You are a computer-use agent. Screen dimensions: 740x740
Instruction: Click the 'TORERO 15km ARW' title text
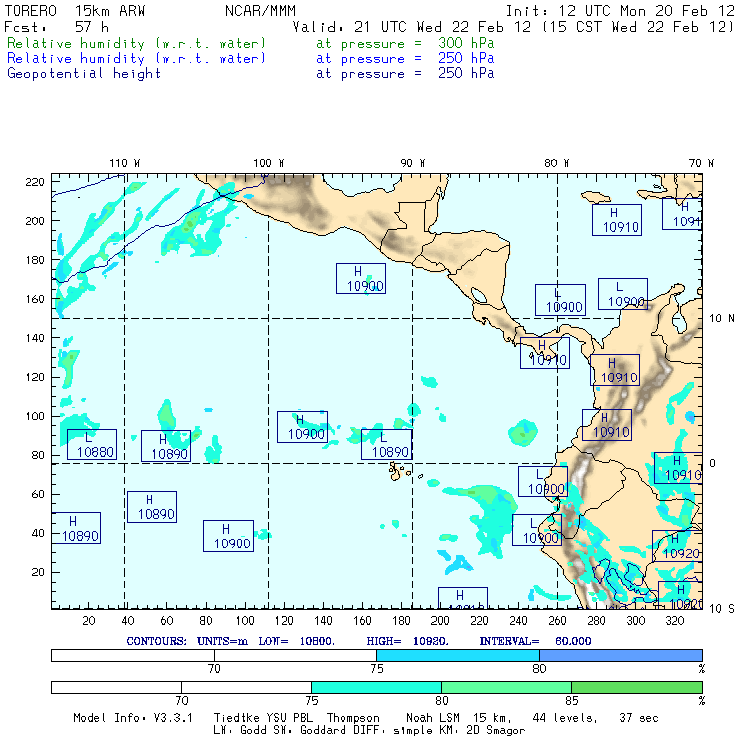point(75,11)
